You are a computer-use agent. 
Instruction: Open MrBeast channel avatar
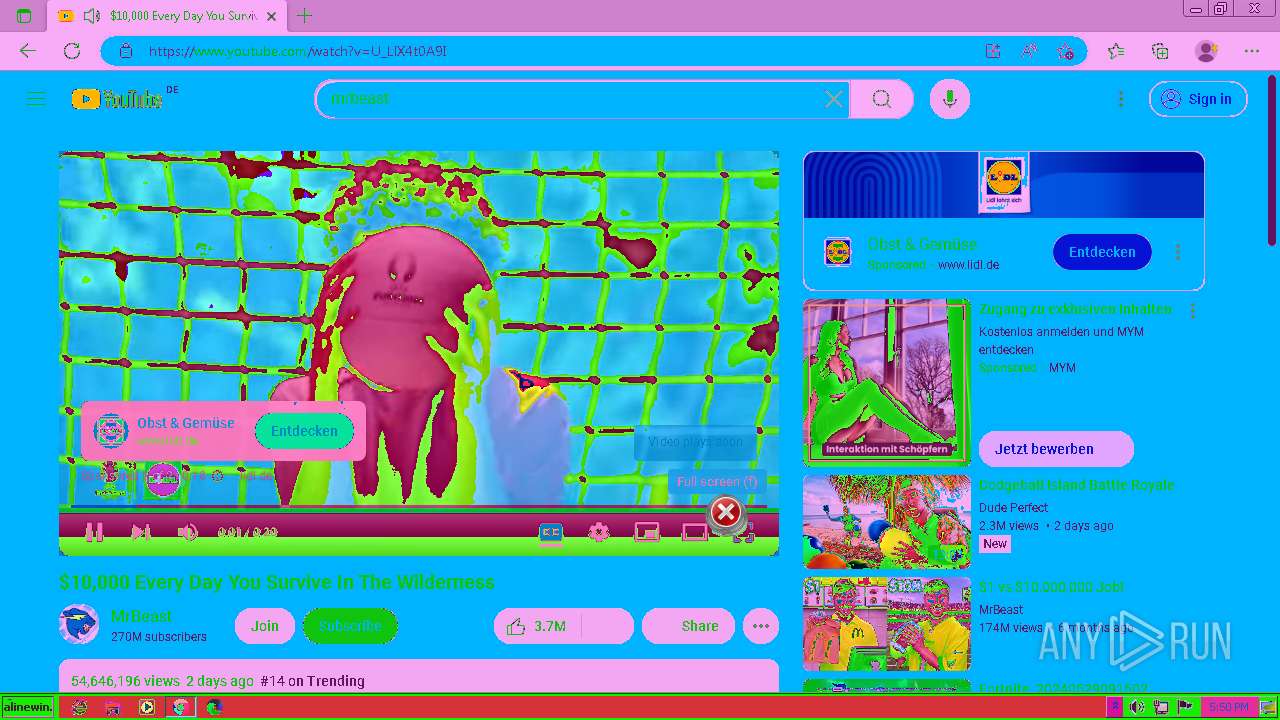(79, 625)
